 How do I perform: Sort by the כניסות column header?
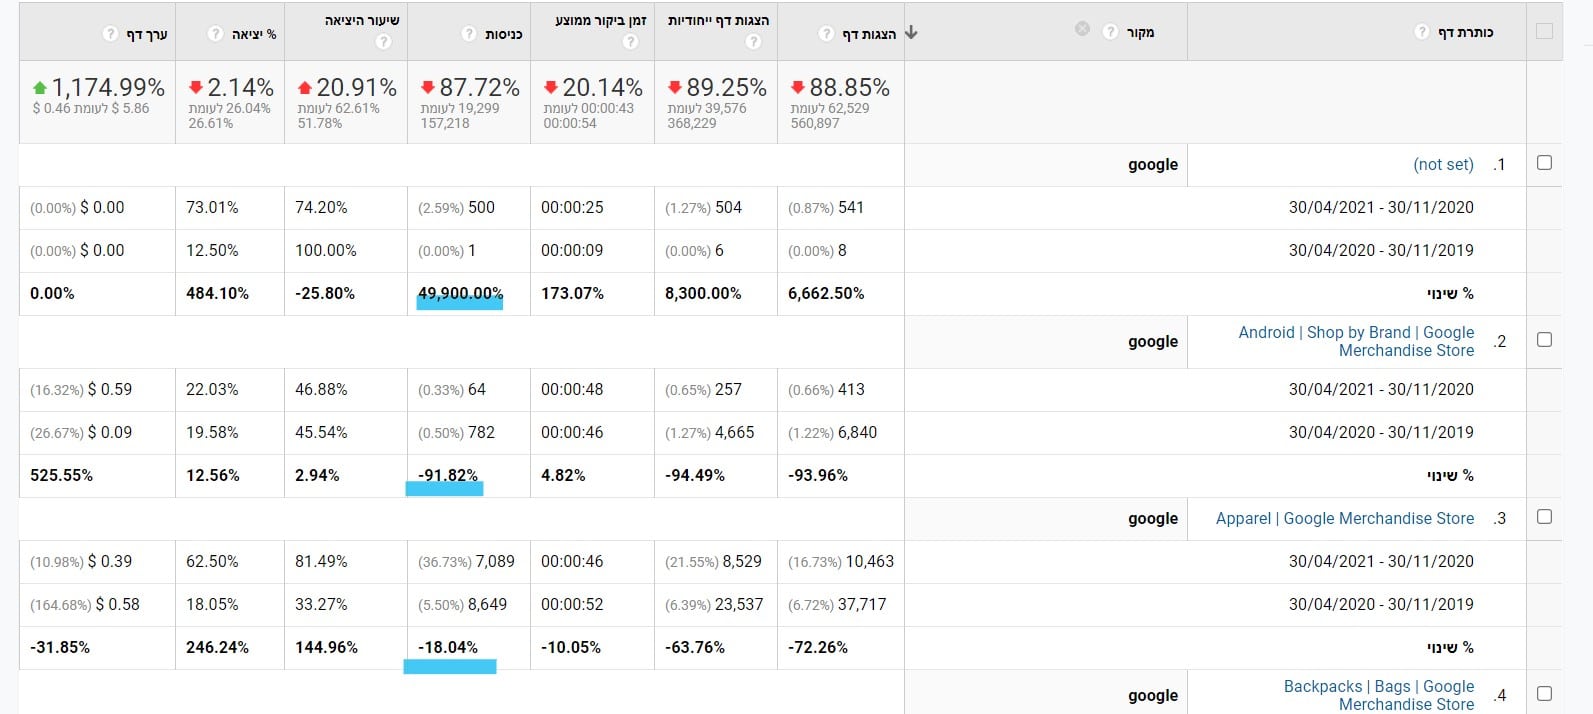(504, 34)
